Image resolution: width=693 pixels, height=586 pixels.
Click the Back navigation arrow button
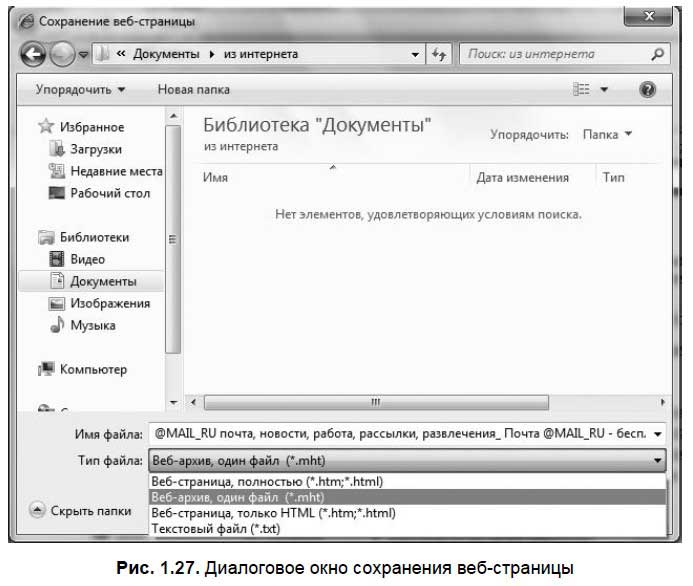[34, 54]
